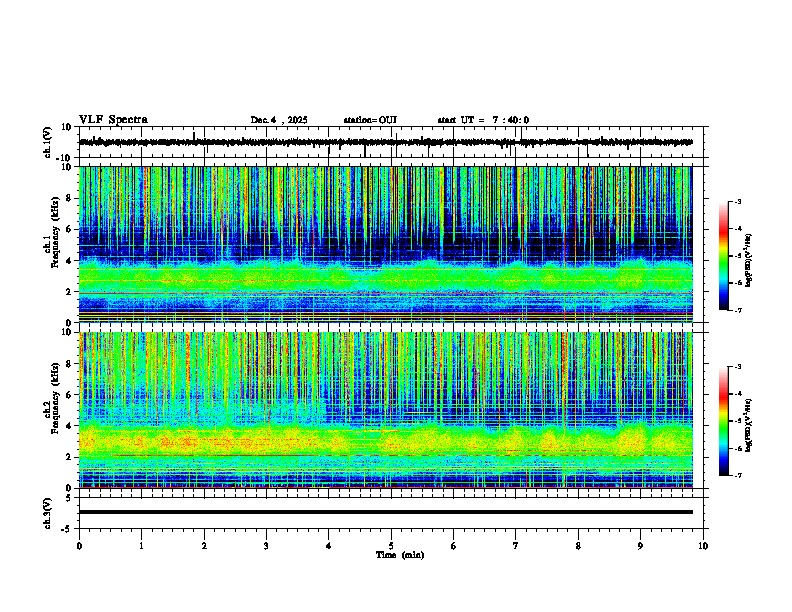
Task: Click time axis tick label "1"
Action: [141, 546]
